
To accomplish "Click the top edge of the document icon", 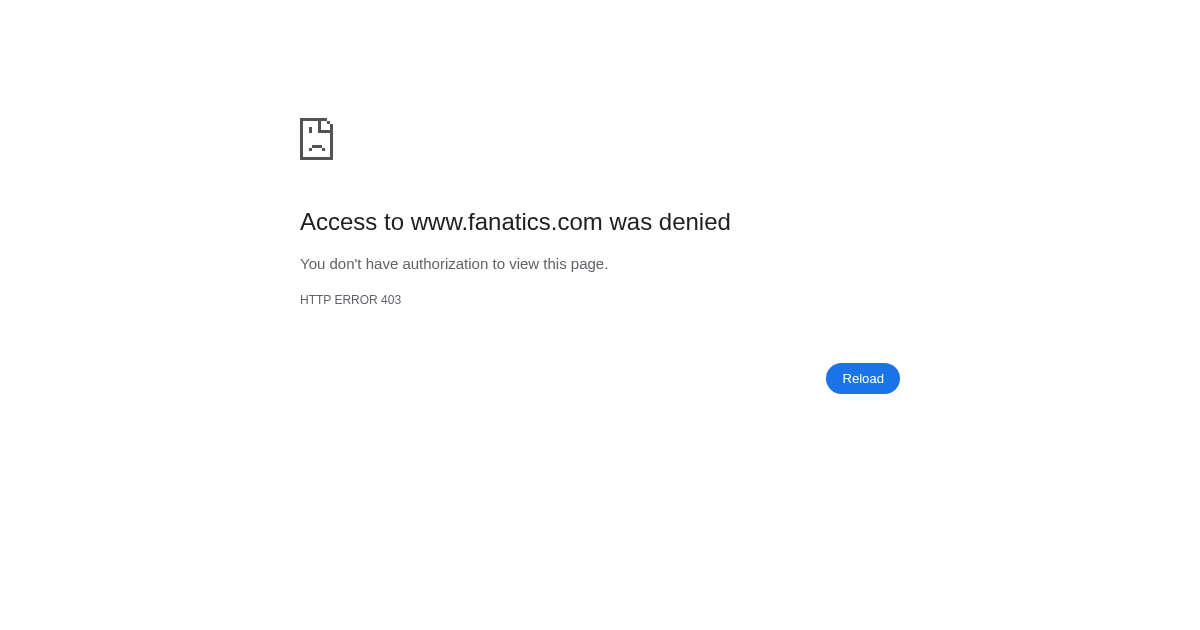I will 314,122.
